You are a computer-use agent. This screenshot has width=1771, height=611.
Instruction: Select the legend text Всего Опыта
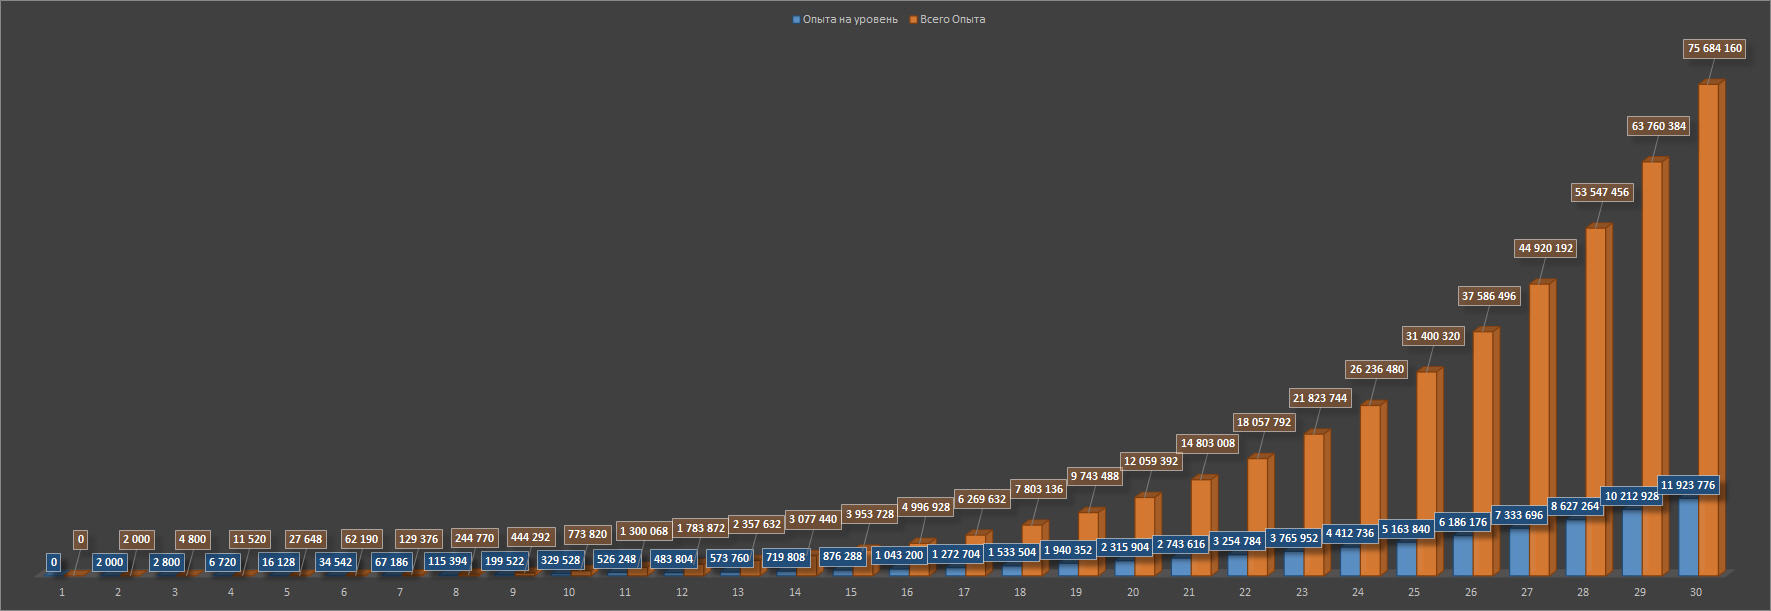point(952,20)
